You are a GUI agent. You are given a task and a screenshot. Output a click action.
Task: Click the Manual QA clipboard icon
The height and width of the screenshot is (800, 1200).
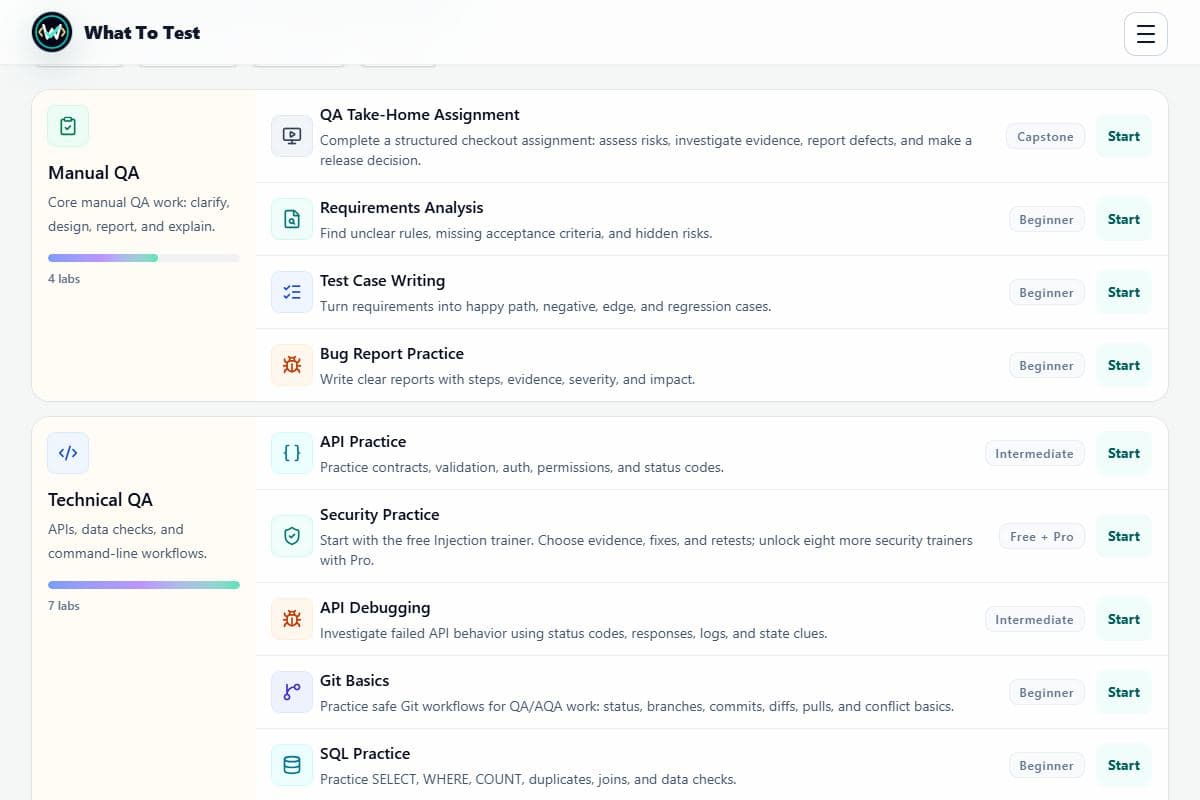tap(68, 126)
